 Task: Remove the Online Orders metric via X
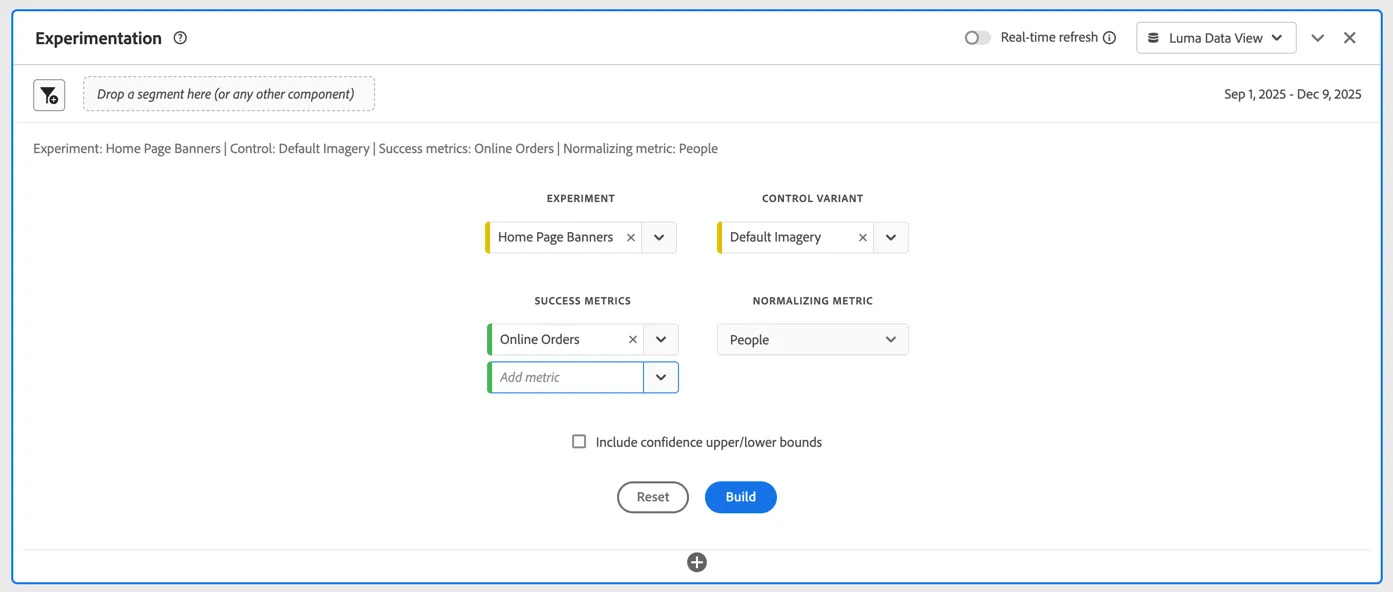pos(633,340)
